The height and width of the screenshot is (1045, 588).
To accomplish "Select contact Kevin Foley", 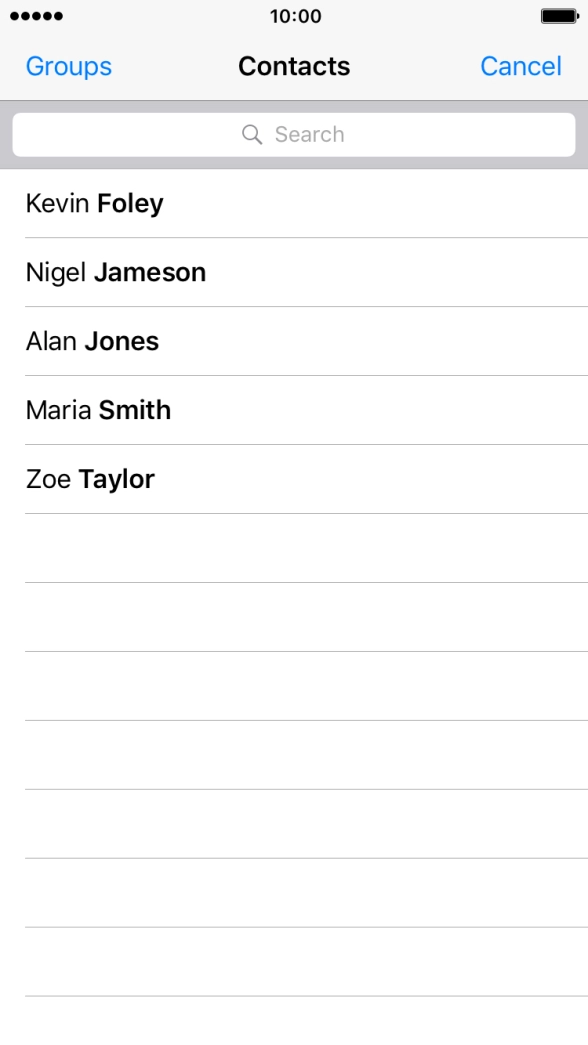I will [294, 203].
